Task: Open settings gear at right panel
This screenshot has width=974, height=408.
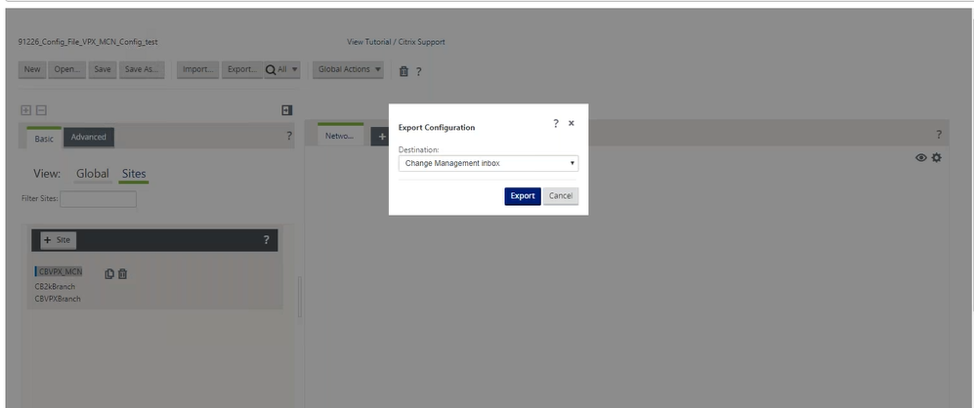Action: (937, 158)
